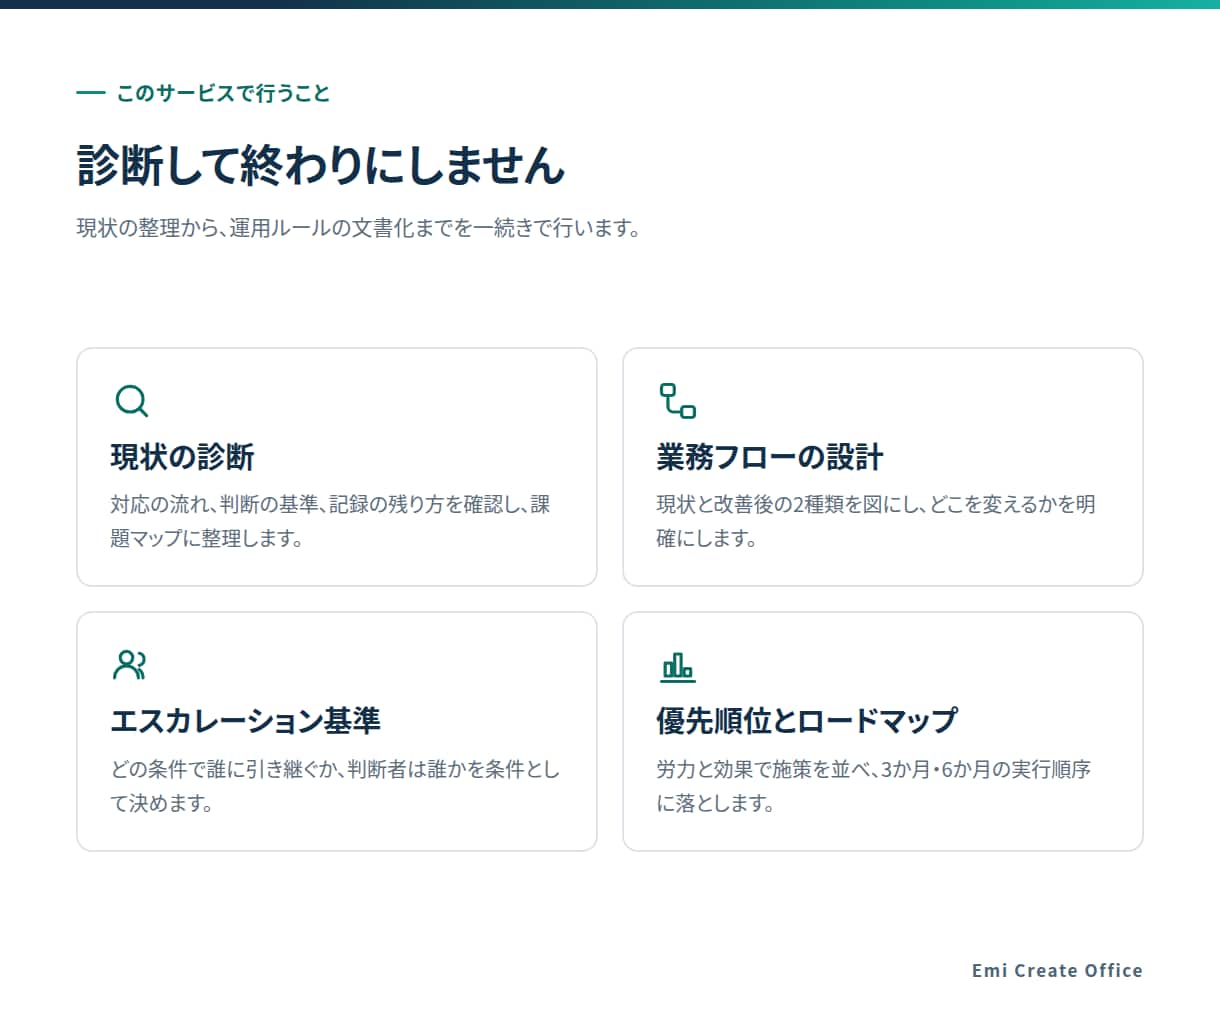This screenshot has height=1016, width=1220.
Task: Select the 業務フローの設計 card heading
Action: 769,457
